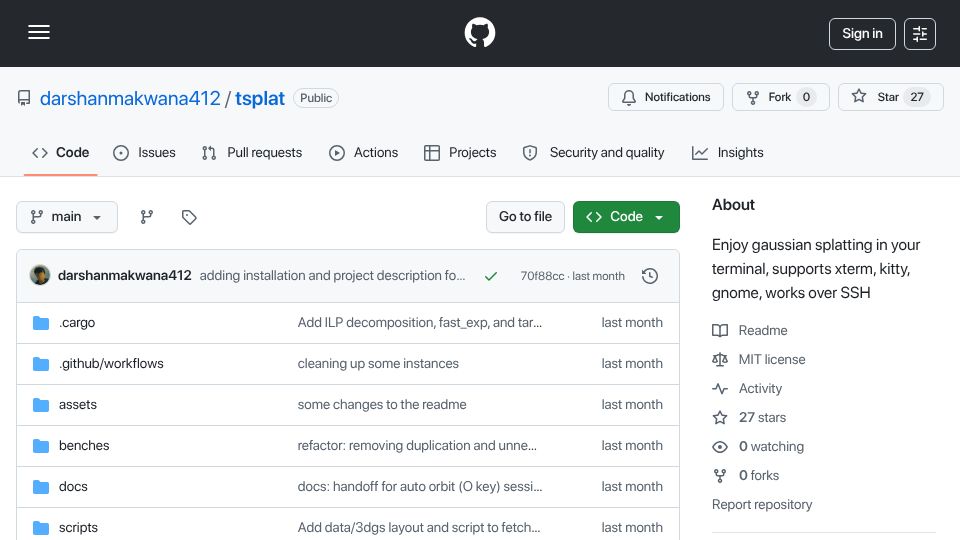Go to the Actions tab
Screen dimensions: 960x540
point(364,152)
